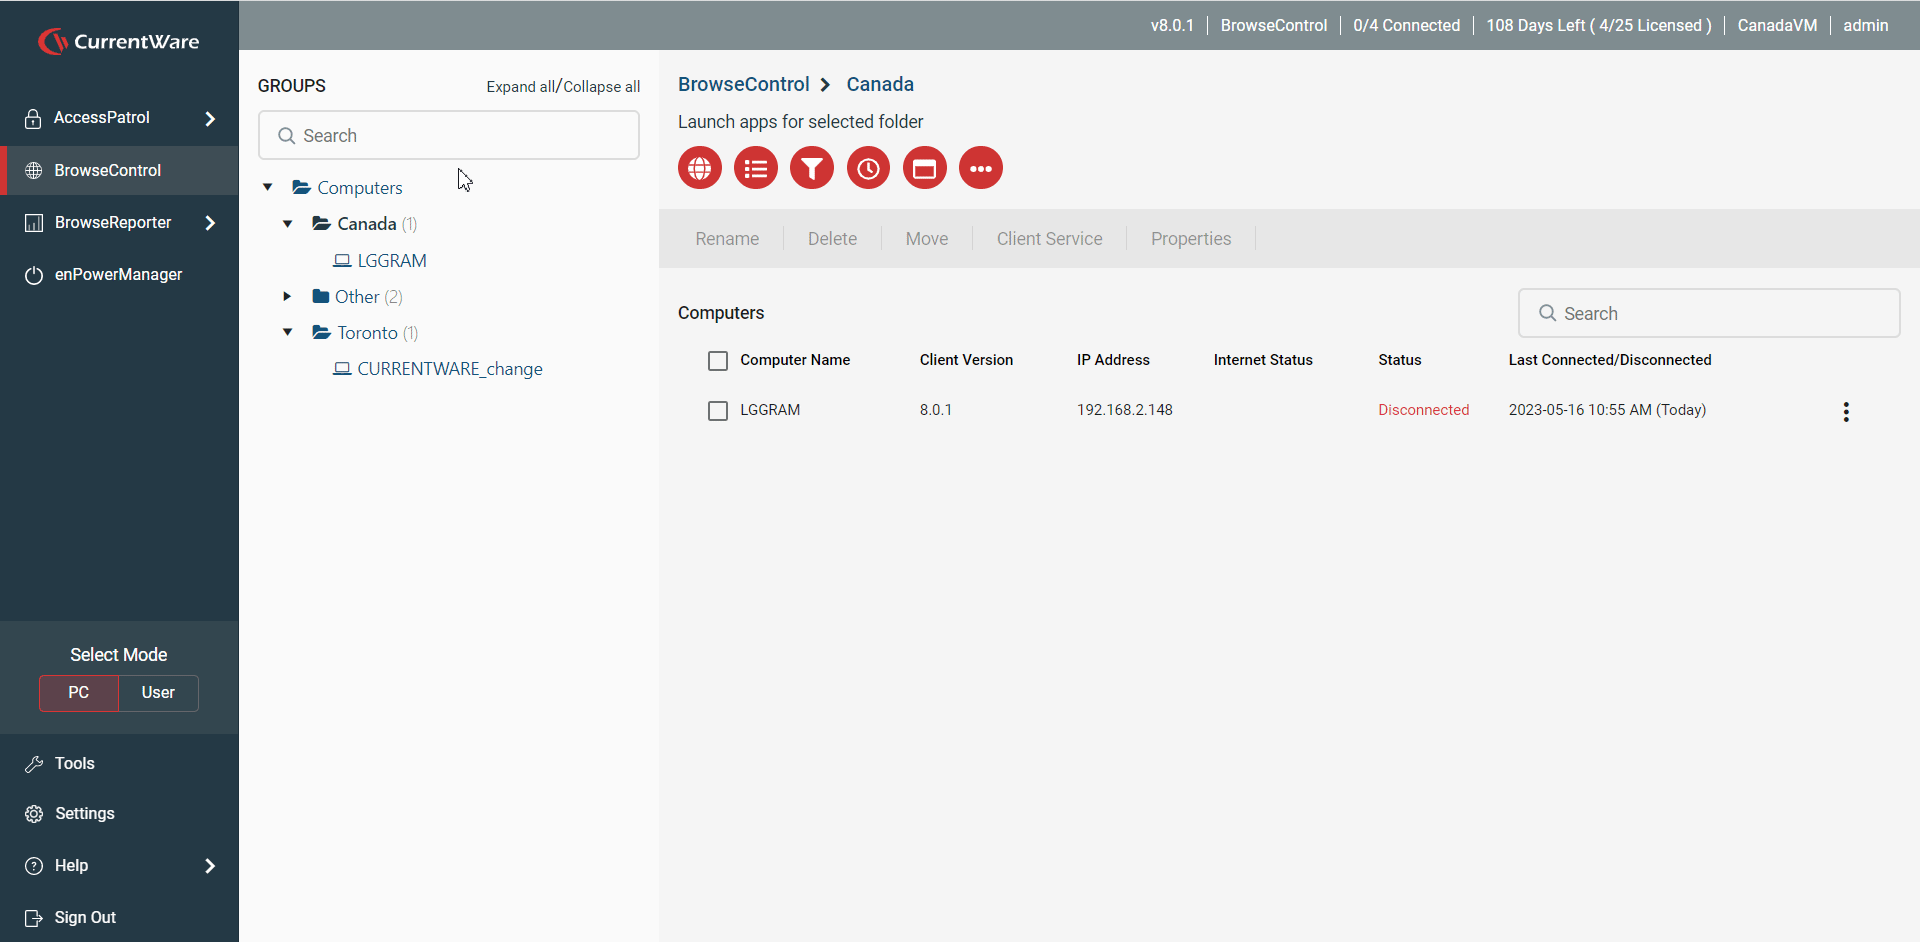The height and width of the screenshot is (942, 1920).
Task: Click the LGGRAM laptop icon in tree
Action: click(x=342, y=261)
